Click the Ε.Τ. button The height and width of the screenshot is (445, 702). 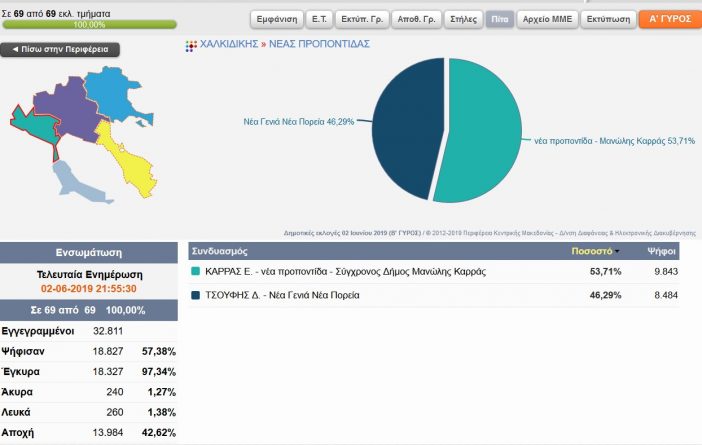tap(319, 19)
